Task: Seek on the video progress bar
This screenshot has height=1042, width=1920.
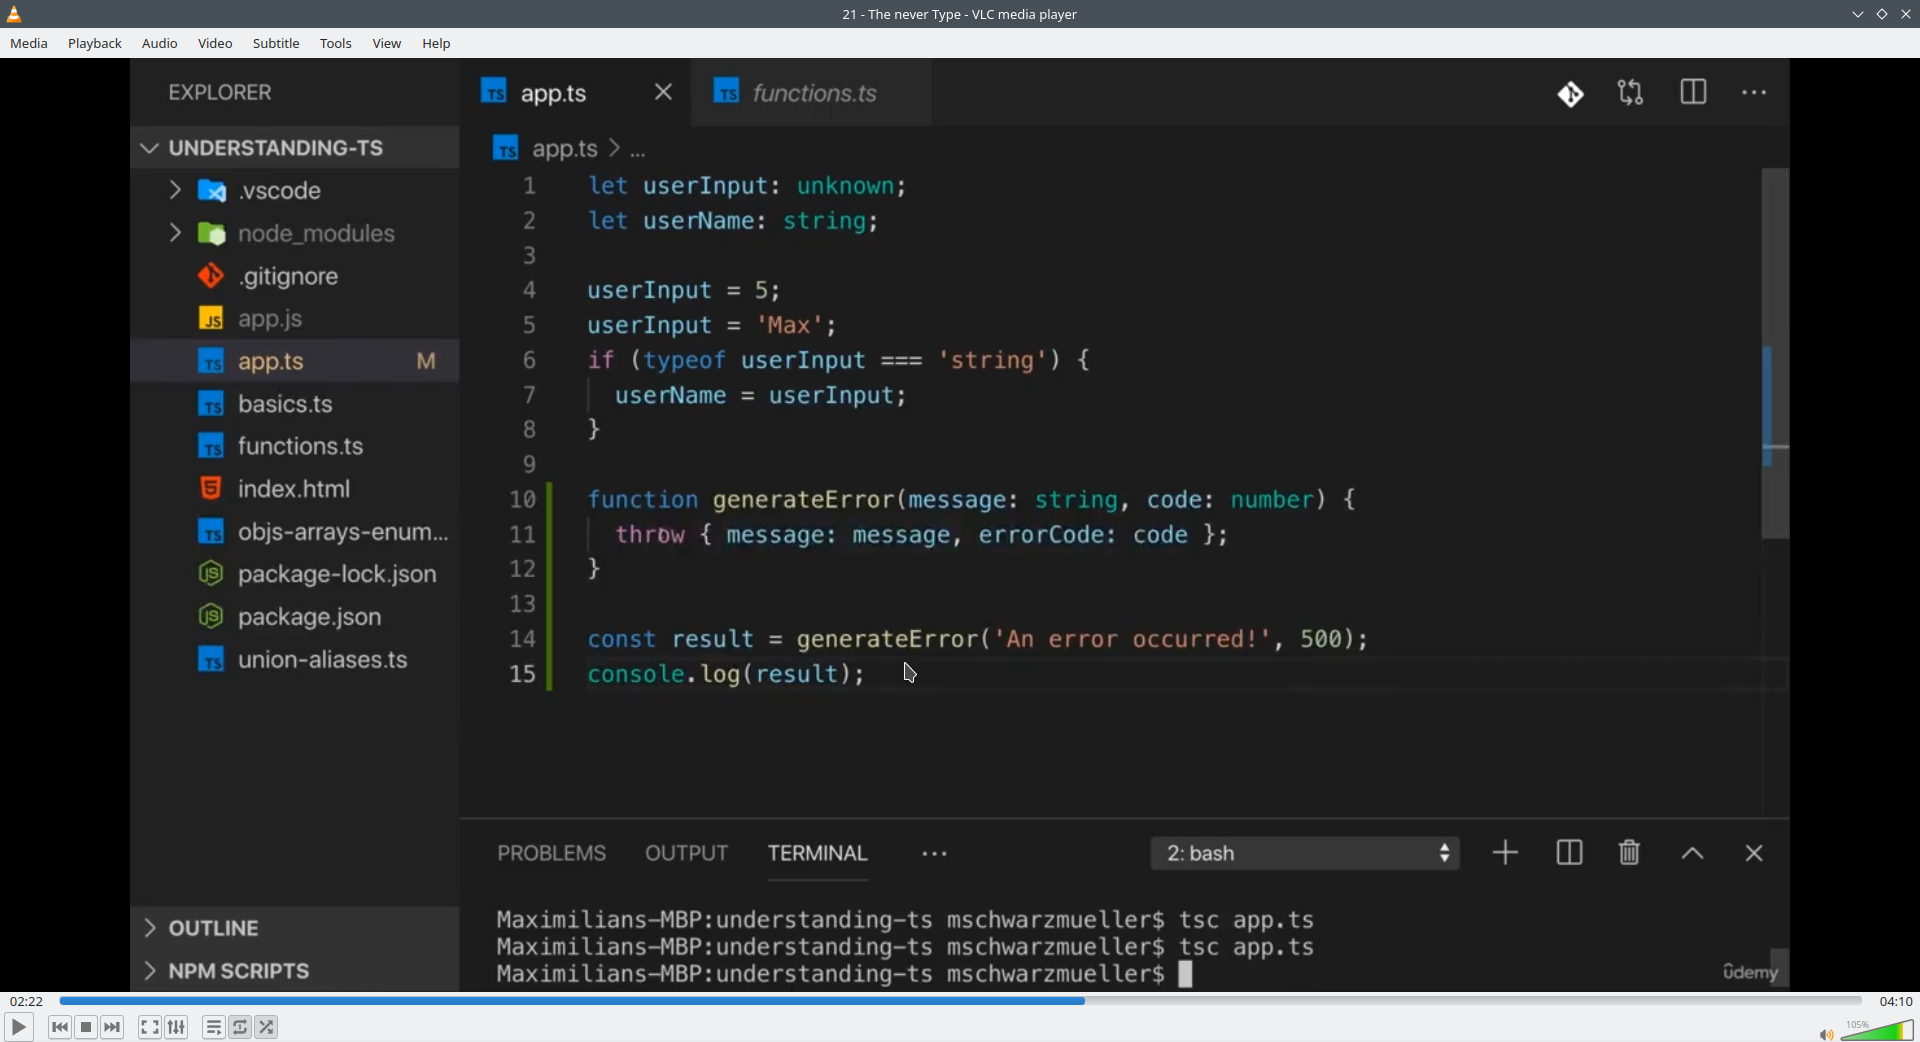Action: pyautogui.click(x=960, y=1001)
